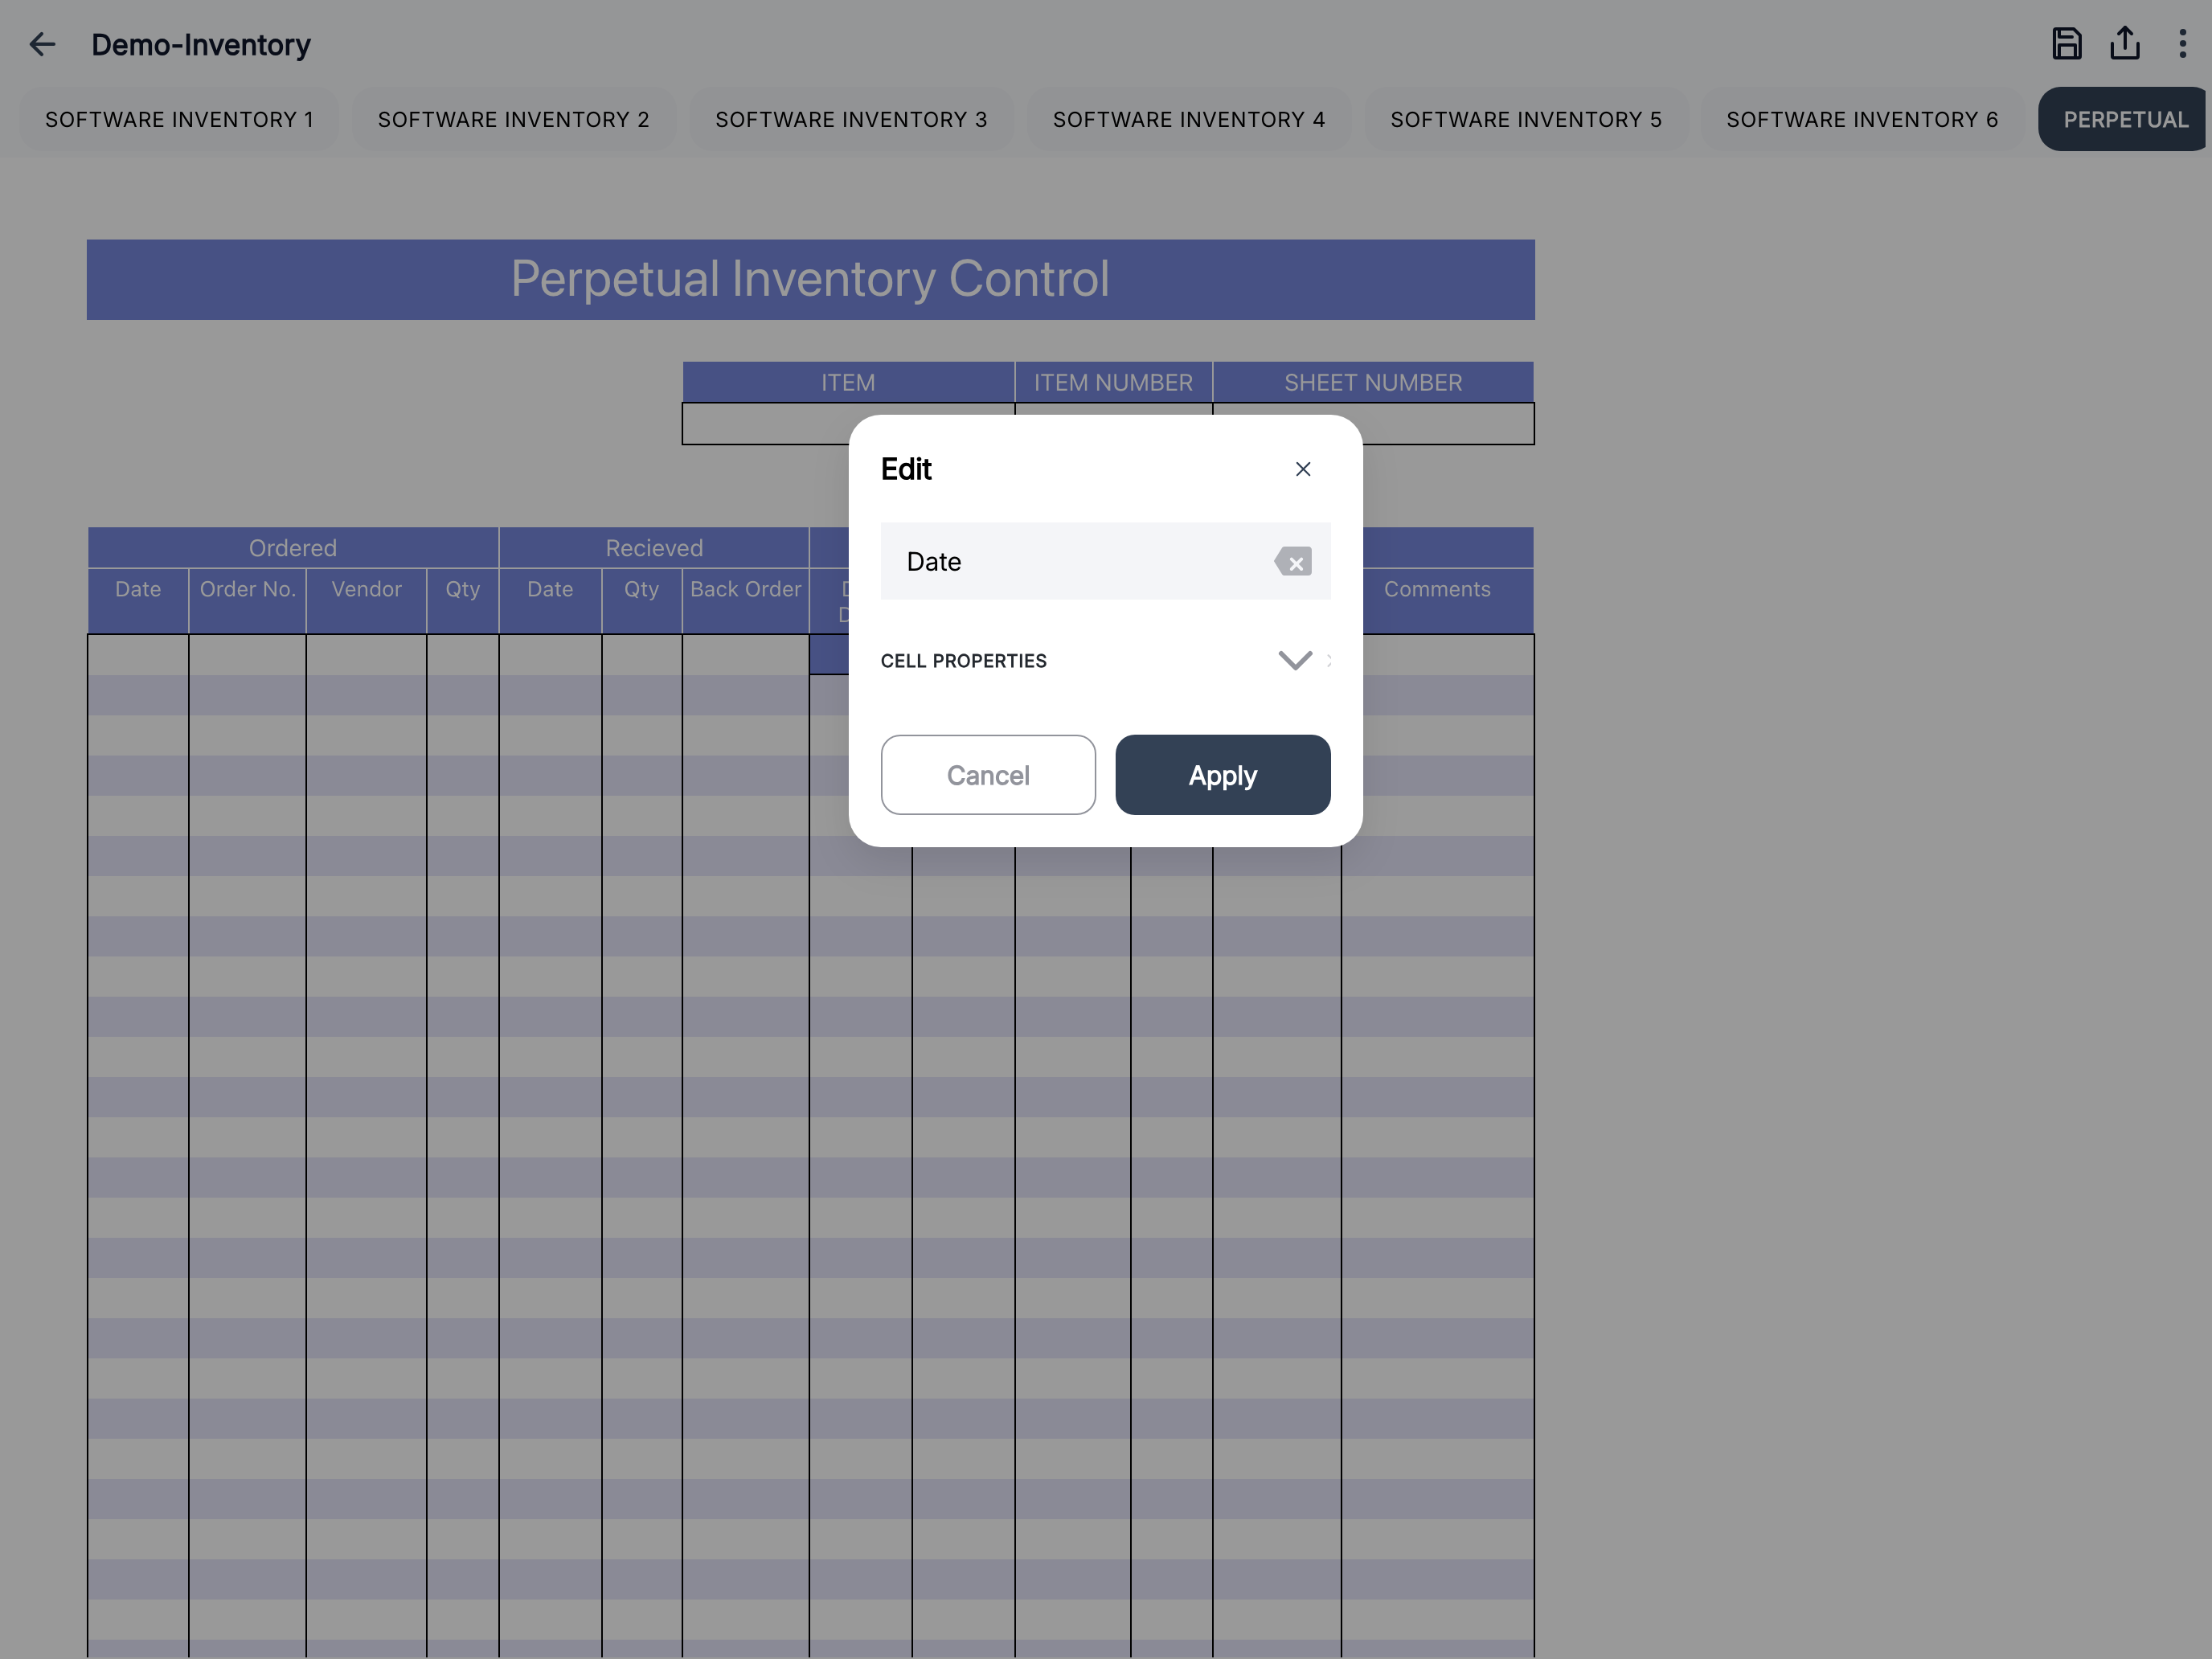Switch to Software Inventory 6 tab
This screenshot has width=2212, height=1659.
click(x=1863, y=120)
